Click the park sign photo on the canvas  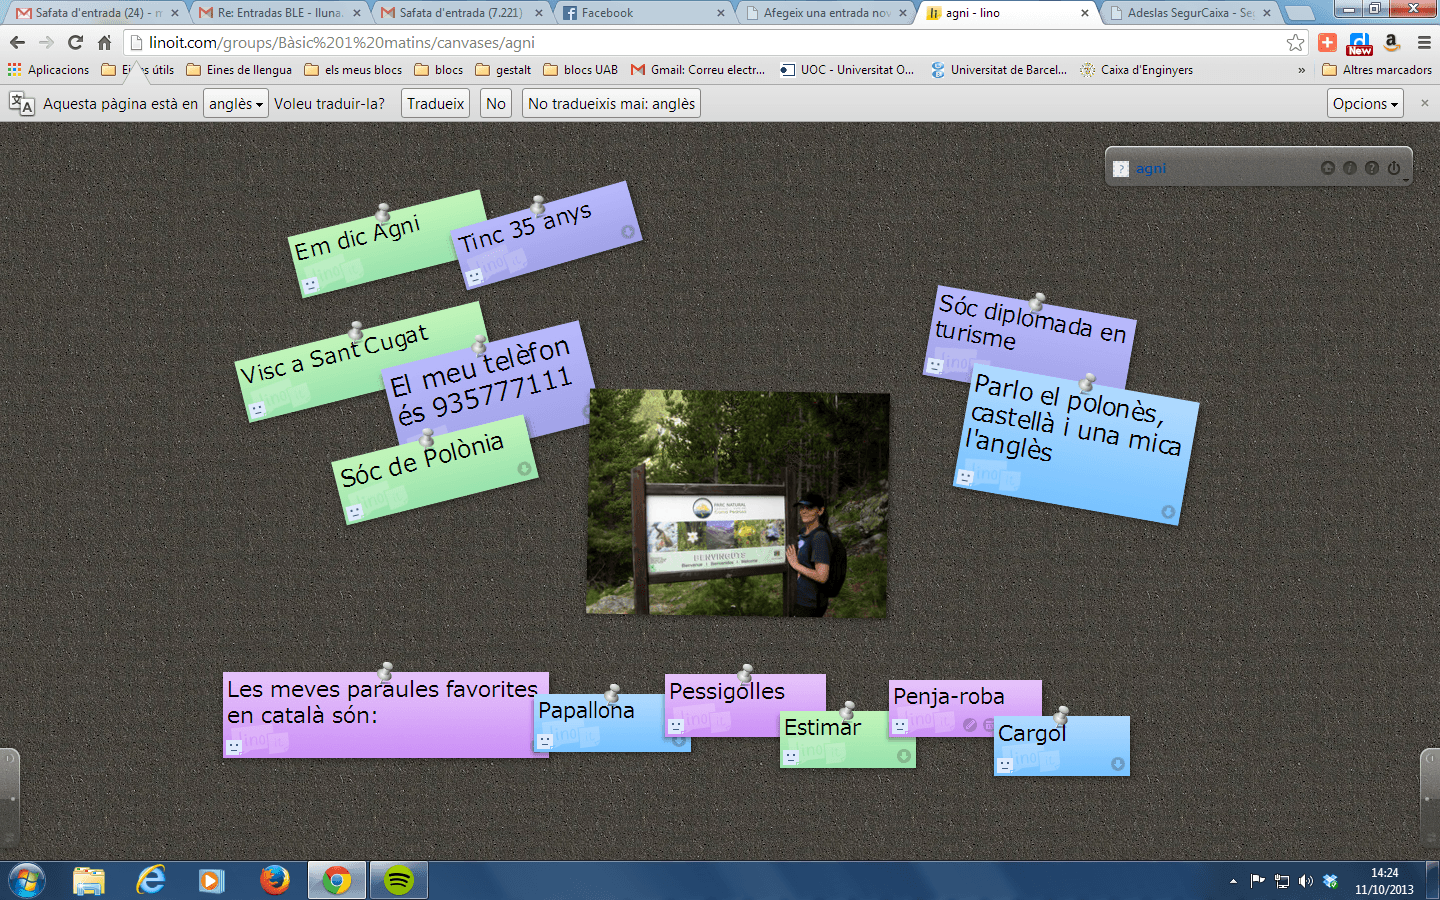click(737, 503)
